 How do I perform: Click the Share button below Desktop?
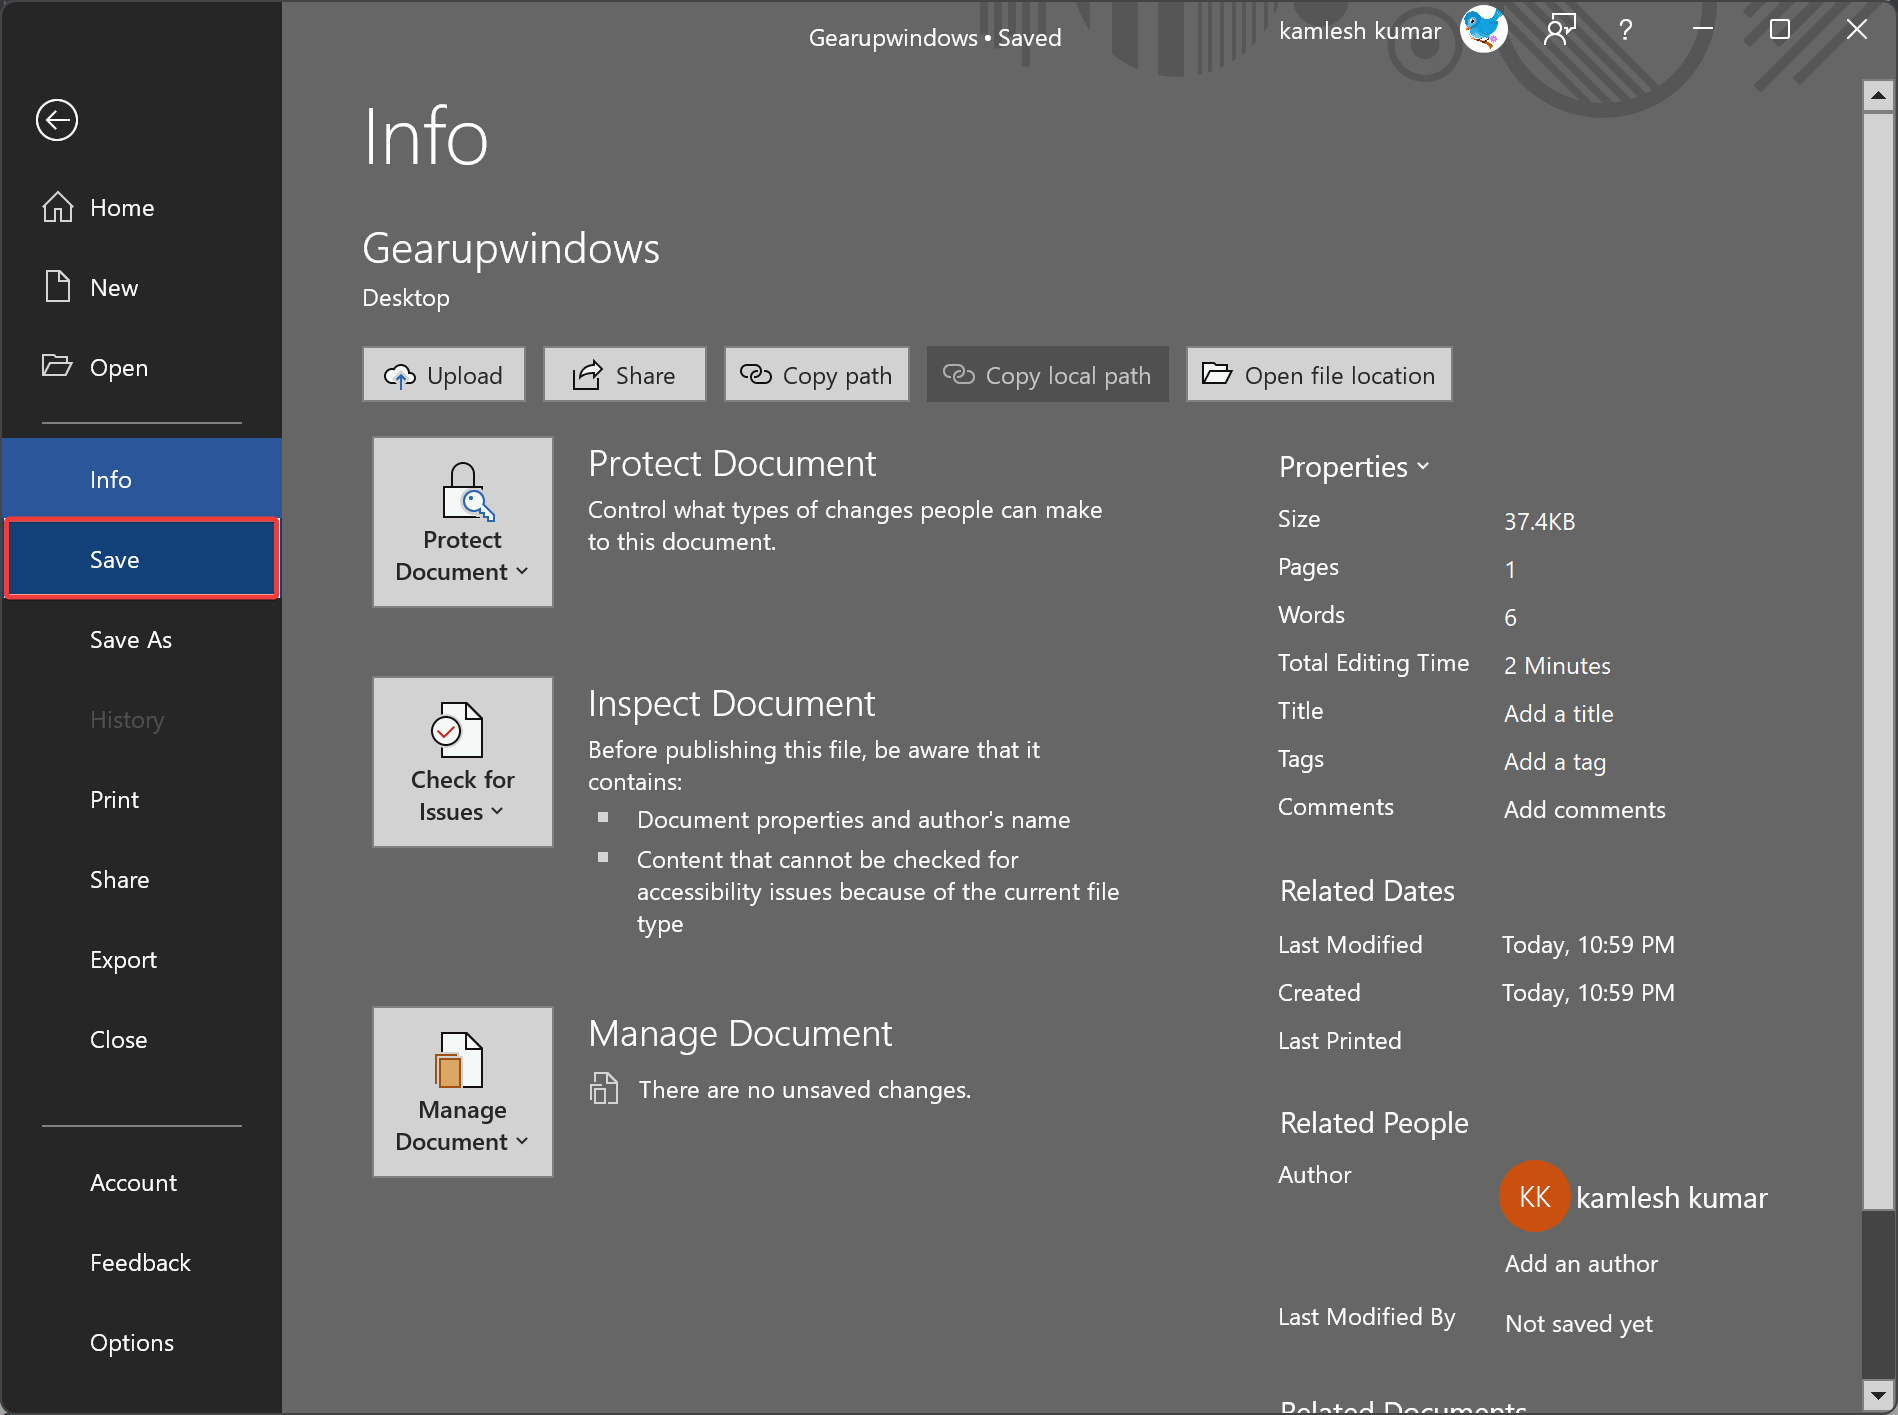tap(625, 375)
